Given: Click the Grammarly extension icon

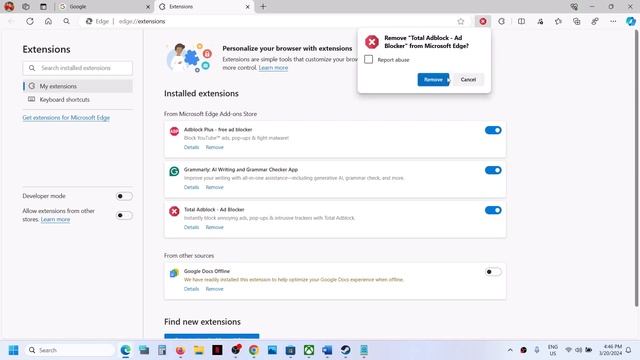Looking at the screenshot, I should (174, 171).
